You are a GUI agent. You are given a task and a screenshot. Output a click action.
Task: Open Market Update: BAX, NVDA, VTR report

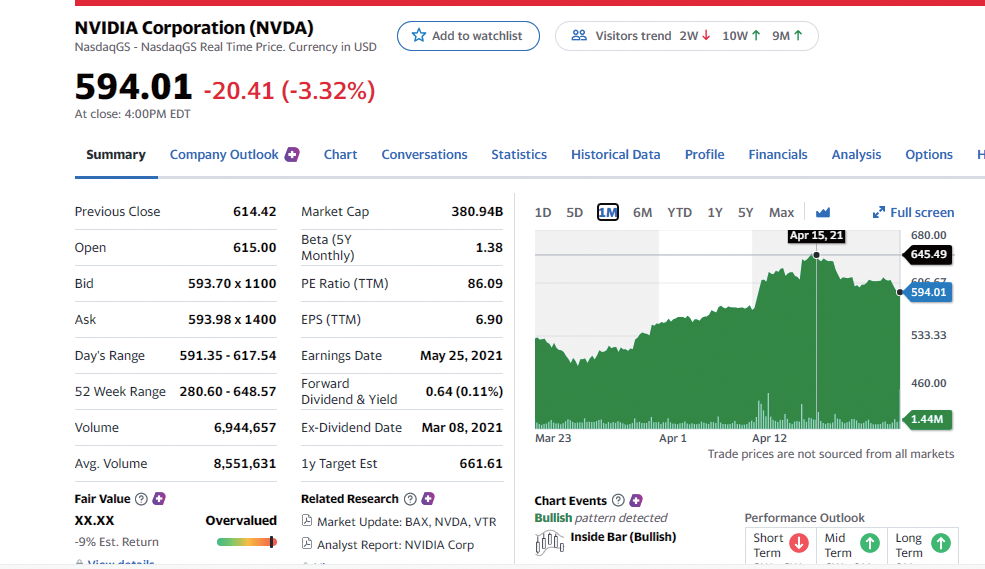click(x=406, y=521)
